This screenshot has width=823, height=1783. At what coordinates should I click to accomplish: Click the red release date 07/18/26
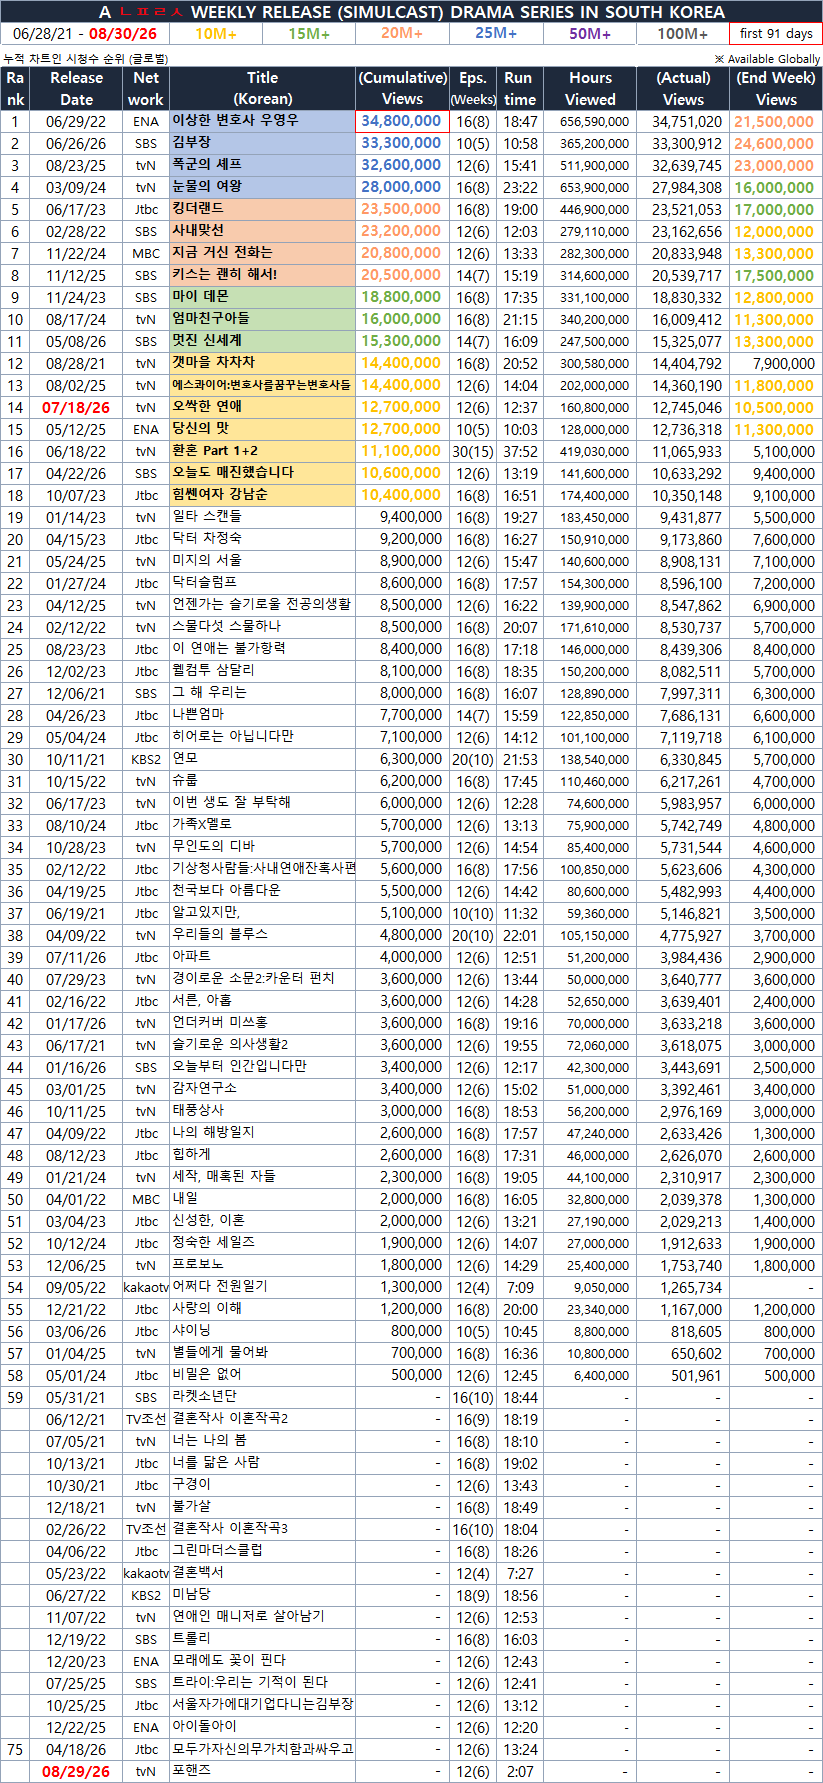point(76,408)
